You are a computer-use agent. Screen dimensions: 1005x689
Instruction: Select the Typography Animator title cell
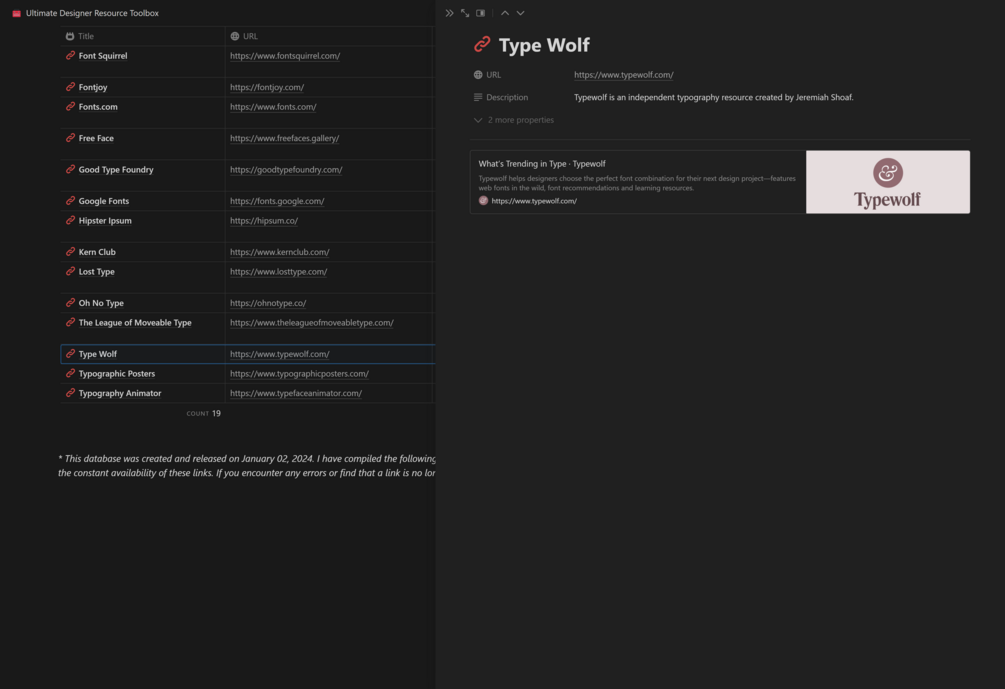[x=142, y=393]
